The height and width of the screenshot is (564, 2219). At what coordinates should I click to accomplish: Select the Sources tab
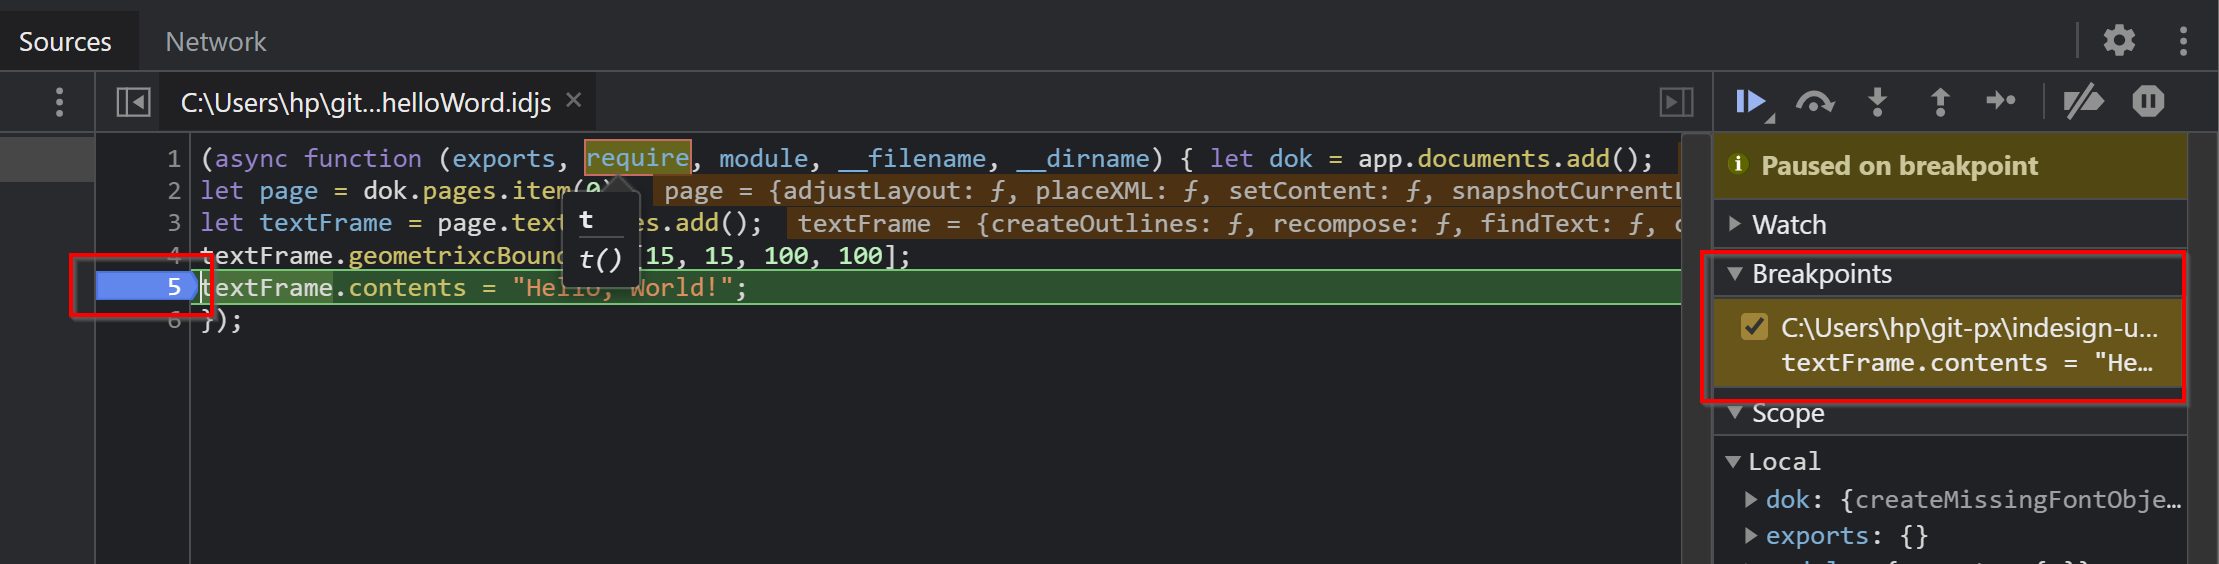65,42
